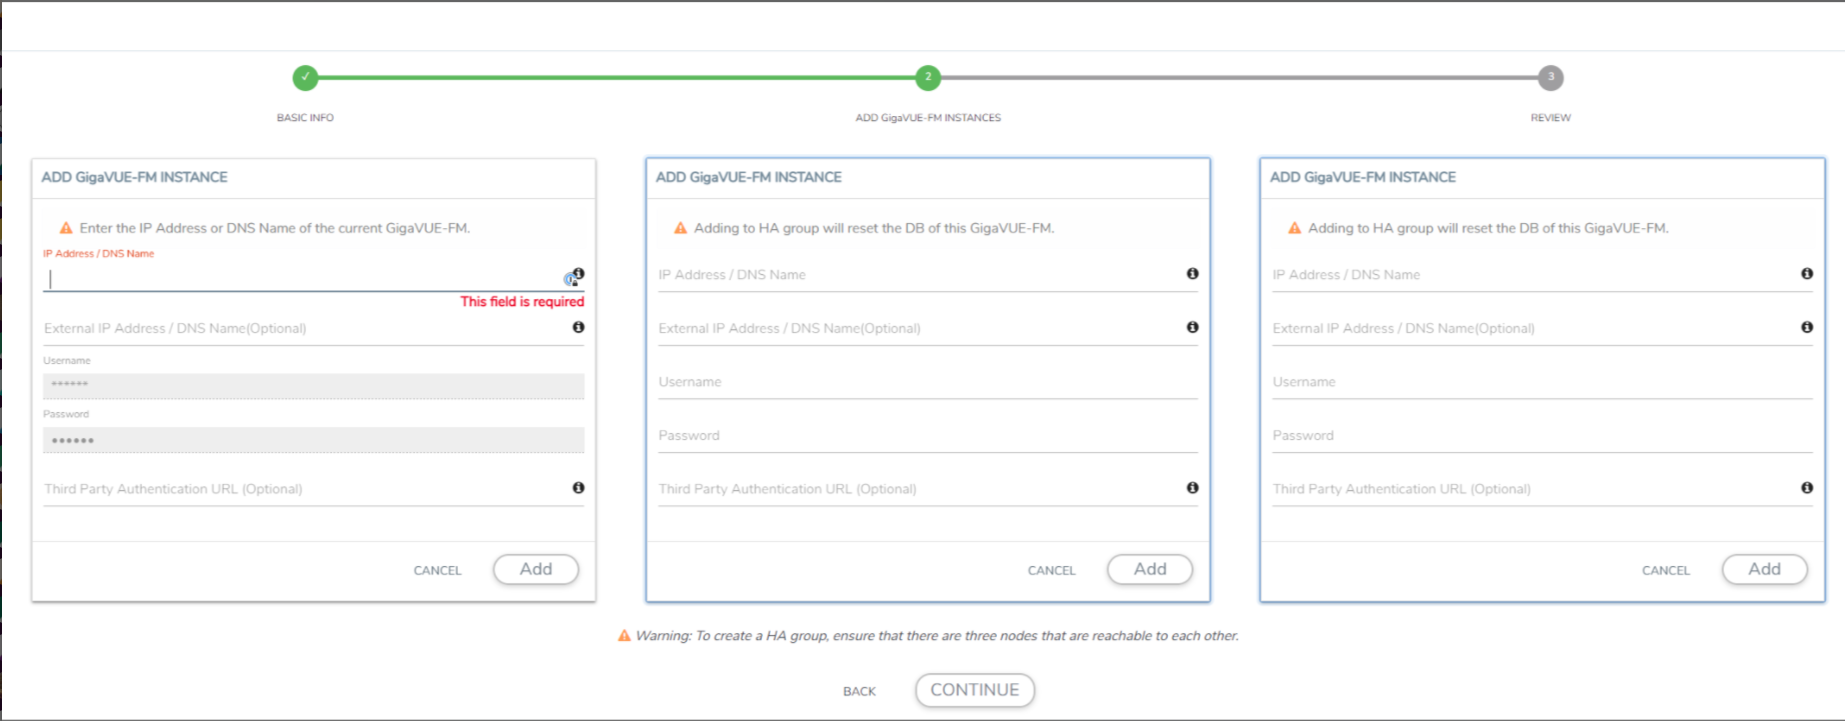This screenshot has width=1845, height=721.
Task: Click bottom warning about three reachable nodes
Action: click(x=937, y=636)
